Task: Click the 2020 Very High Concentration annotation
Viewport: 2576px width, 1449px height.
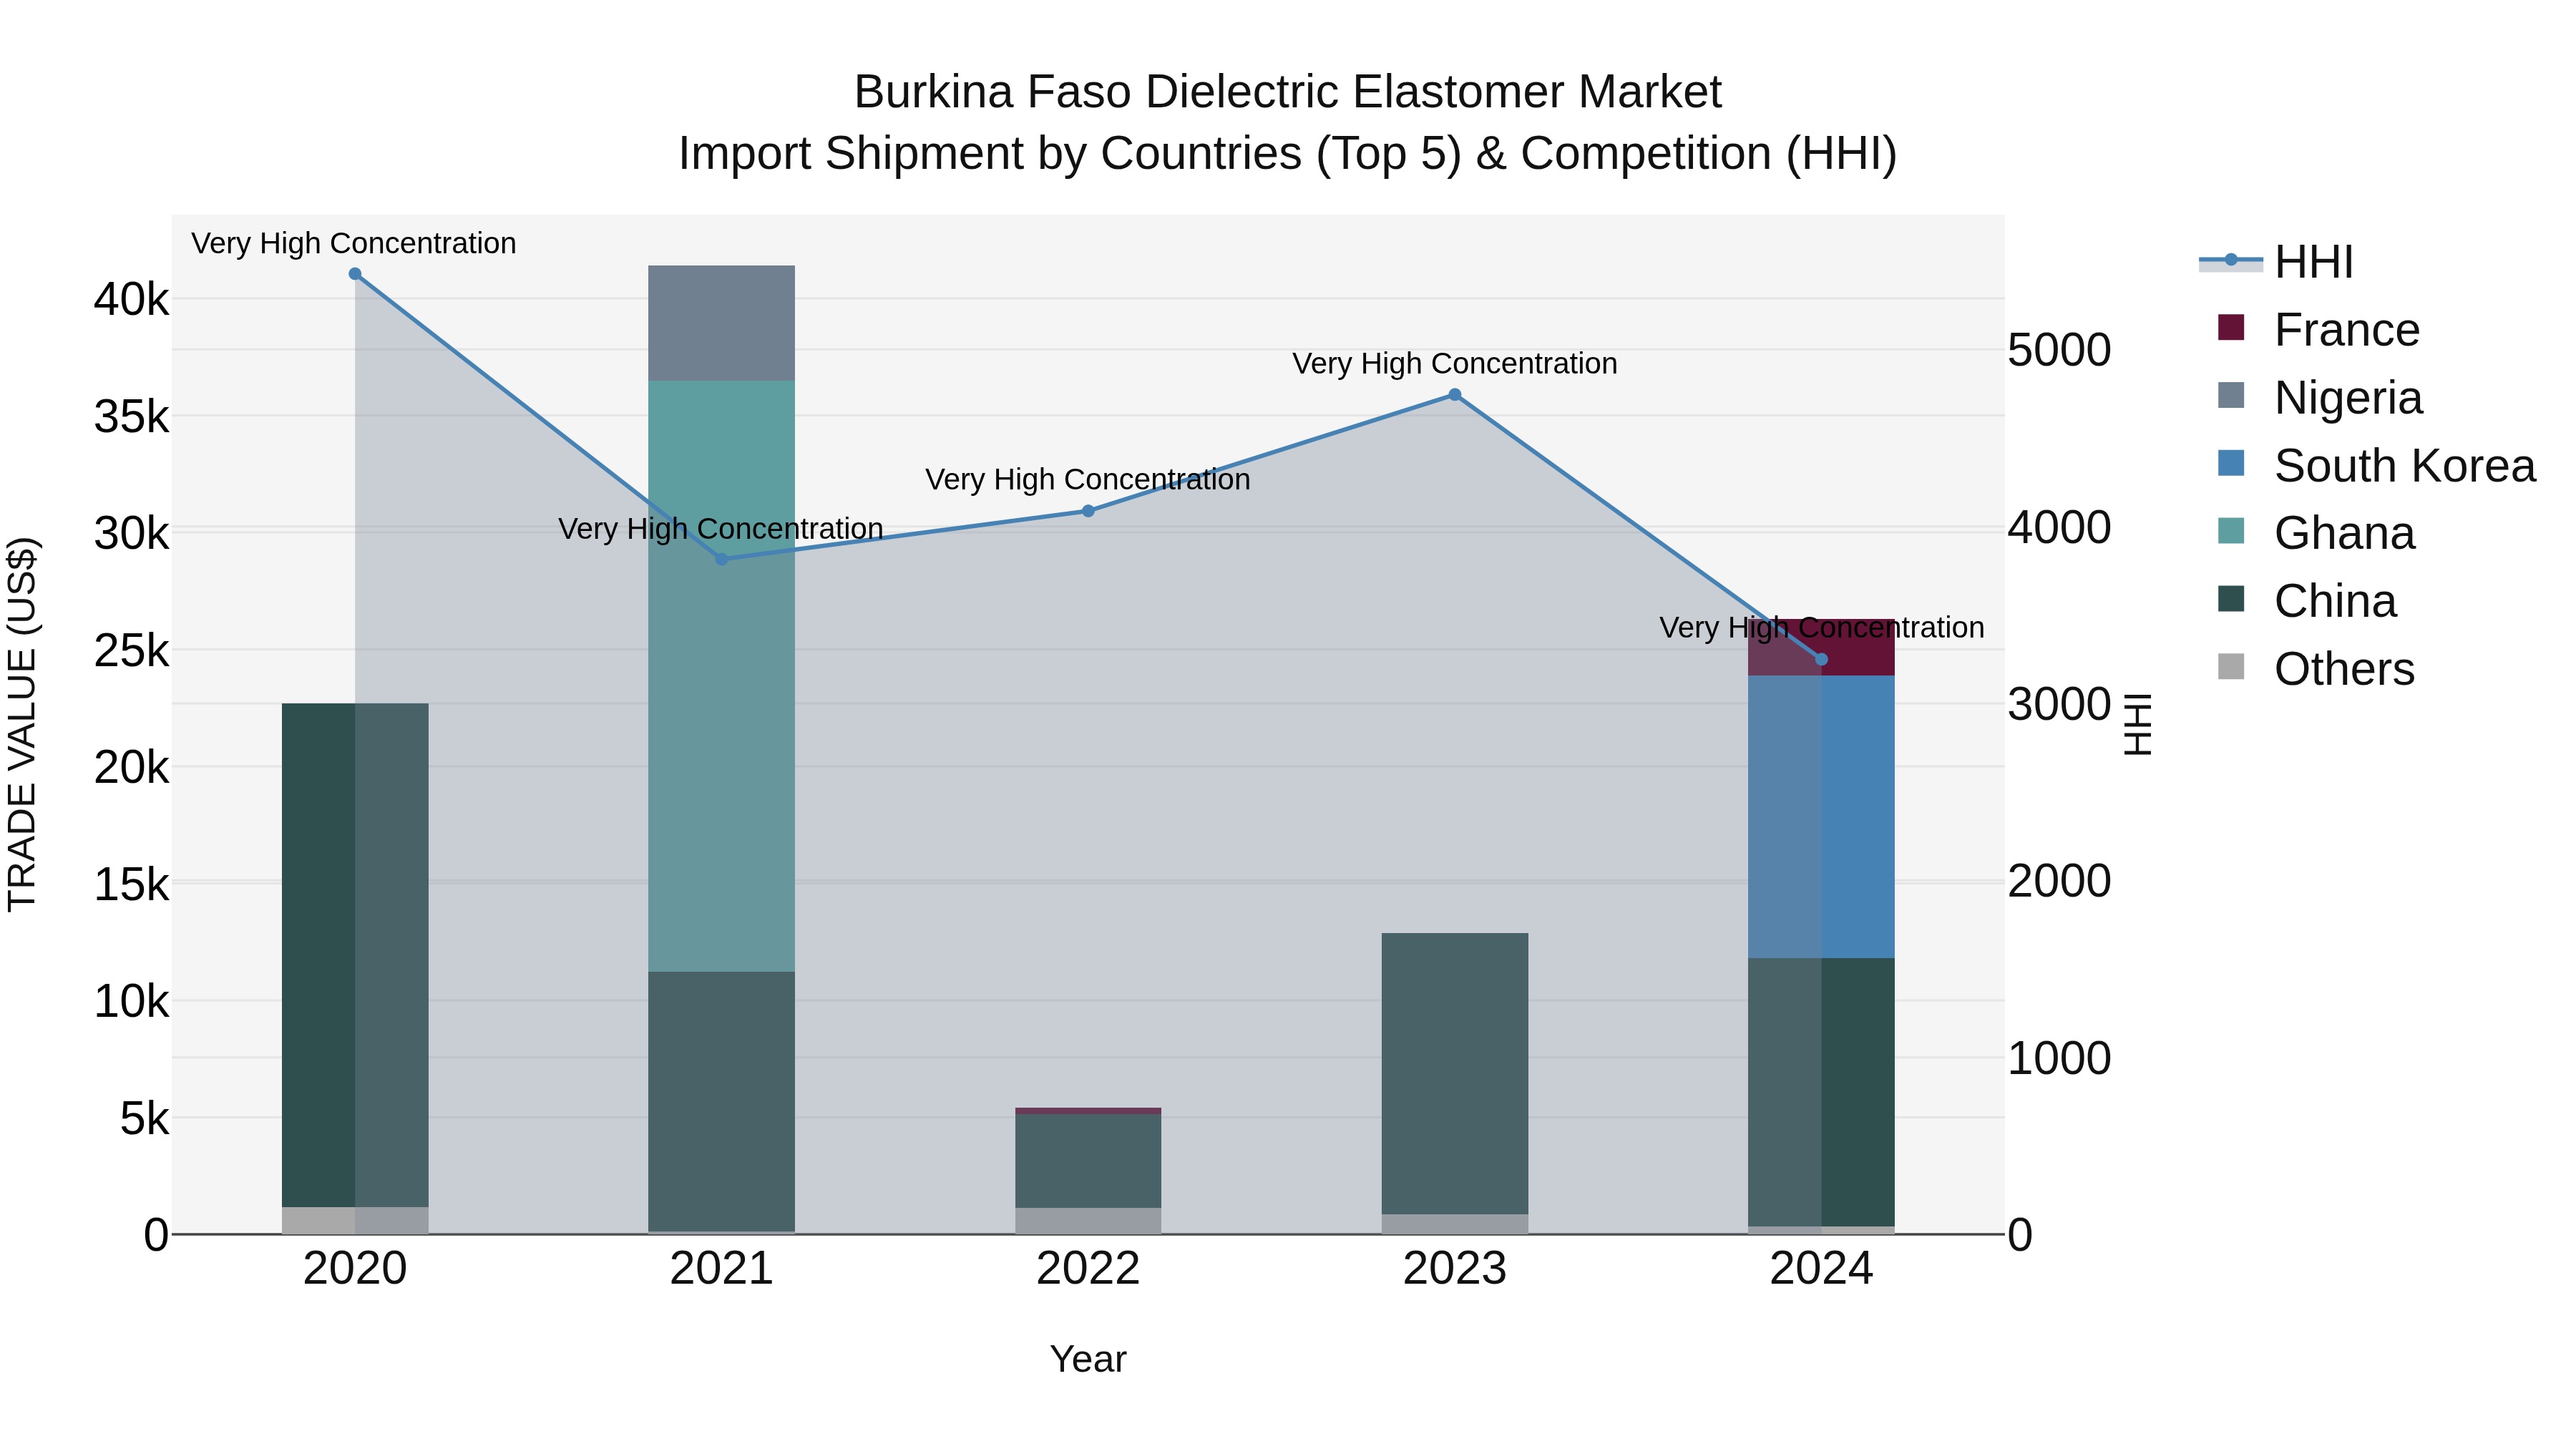Action: tap(354, 244)
